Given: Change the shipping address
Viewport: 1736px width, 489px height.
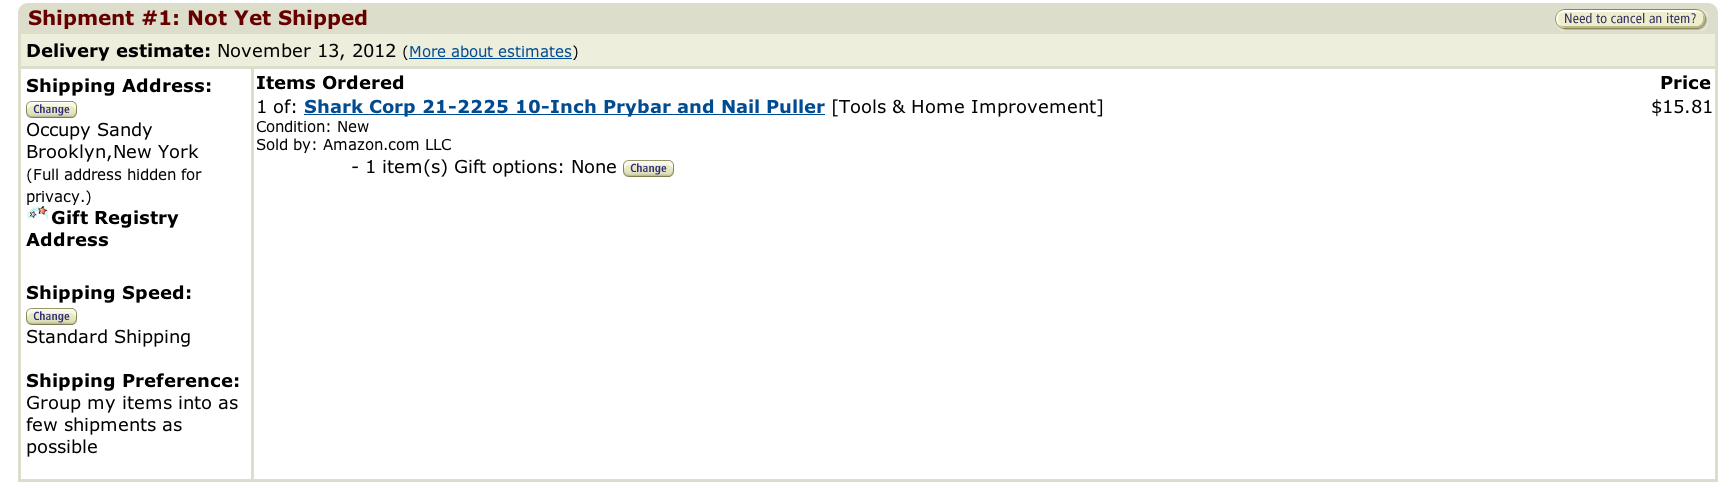Looking at the screenshot, I should tap(51, 110).
